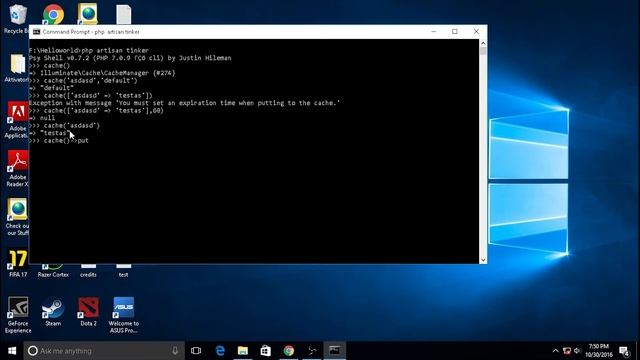Open the Adobe Application desktop shortcut

click(x=17, y=120)
